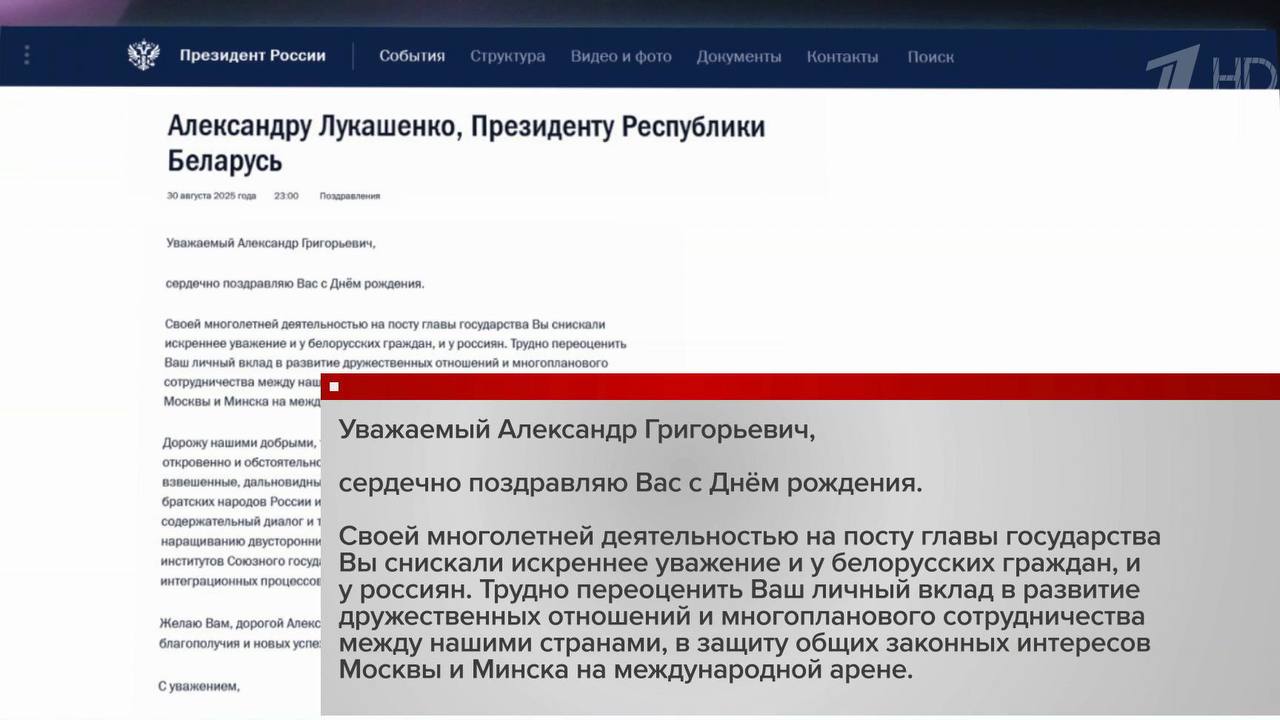Open the three-dot side menu icon
This screenshot has height=720, width=1280.
point(27,55)
